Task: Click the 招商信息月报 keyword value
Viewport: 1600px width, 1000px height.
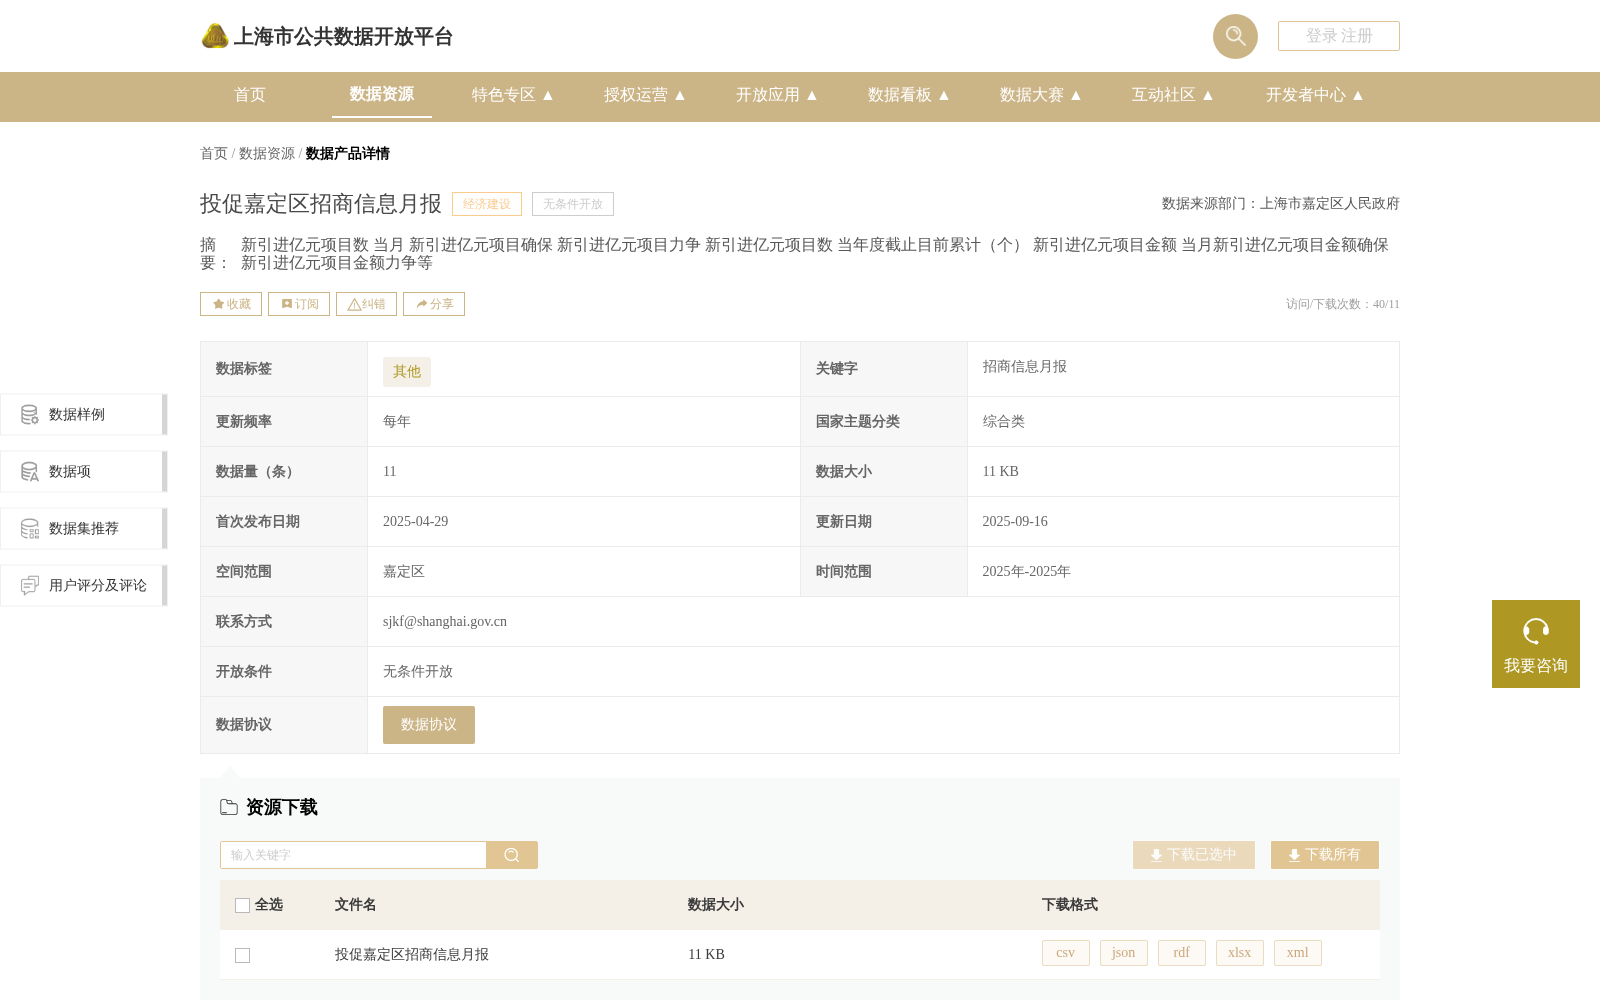Action: coord(1025,367)
